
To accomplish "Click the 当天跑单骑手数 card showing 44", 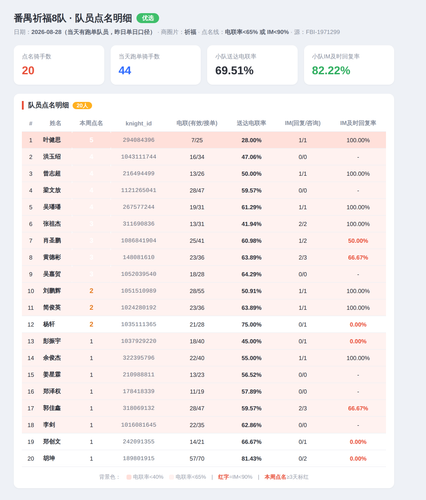I will click(156, 65).
